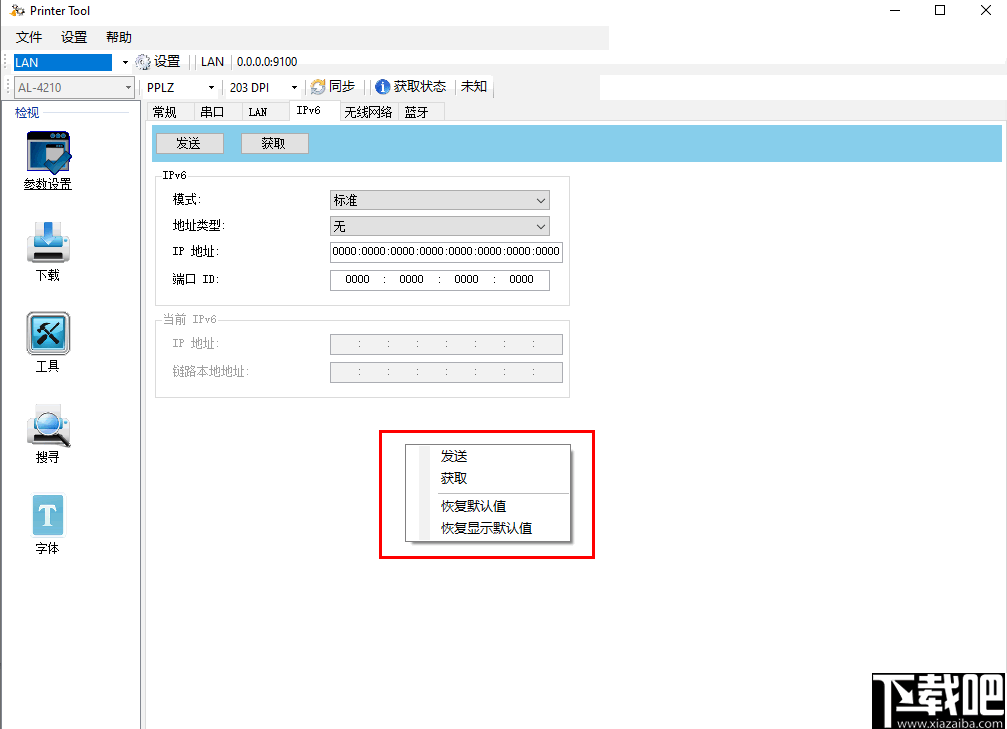
Task: Open the 模式 dropdown showing 标准
Action: [438, 200]
